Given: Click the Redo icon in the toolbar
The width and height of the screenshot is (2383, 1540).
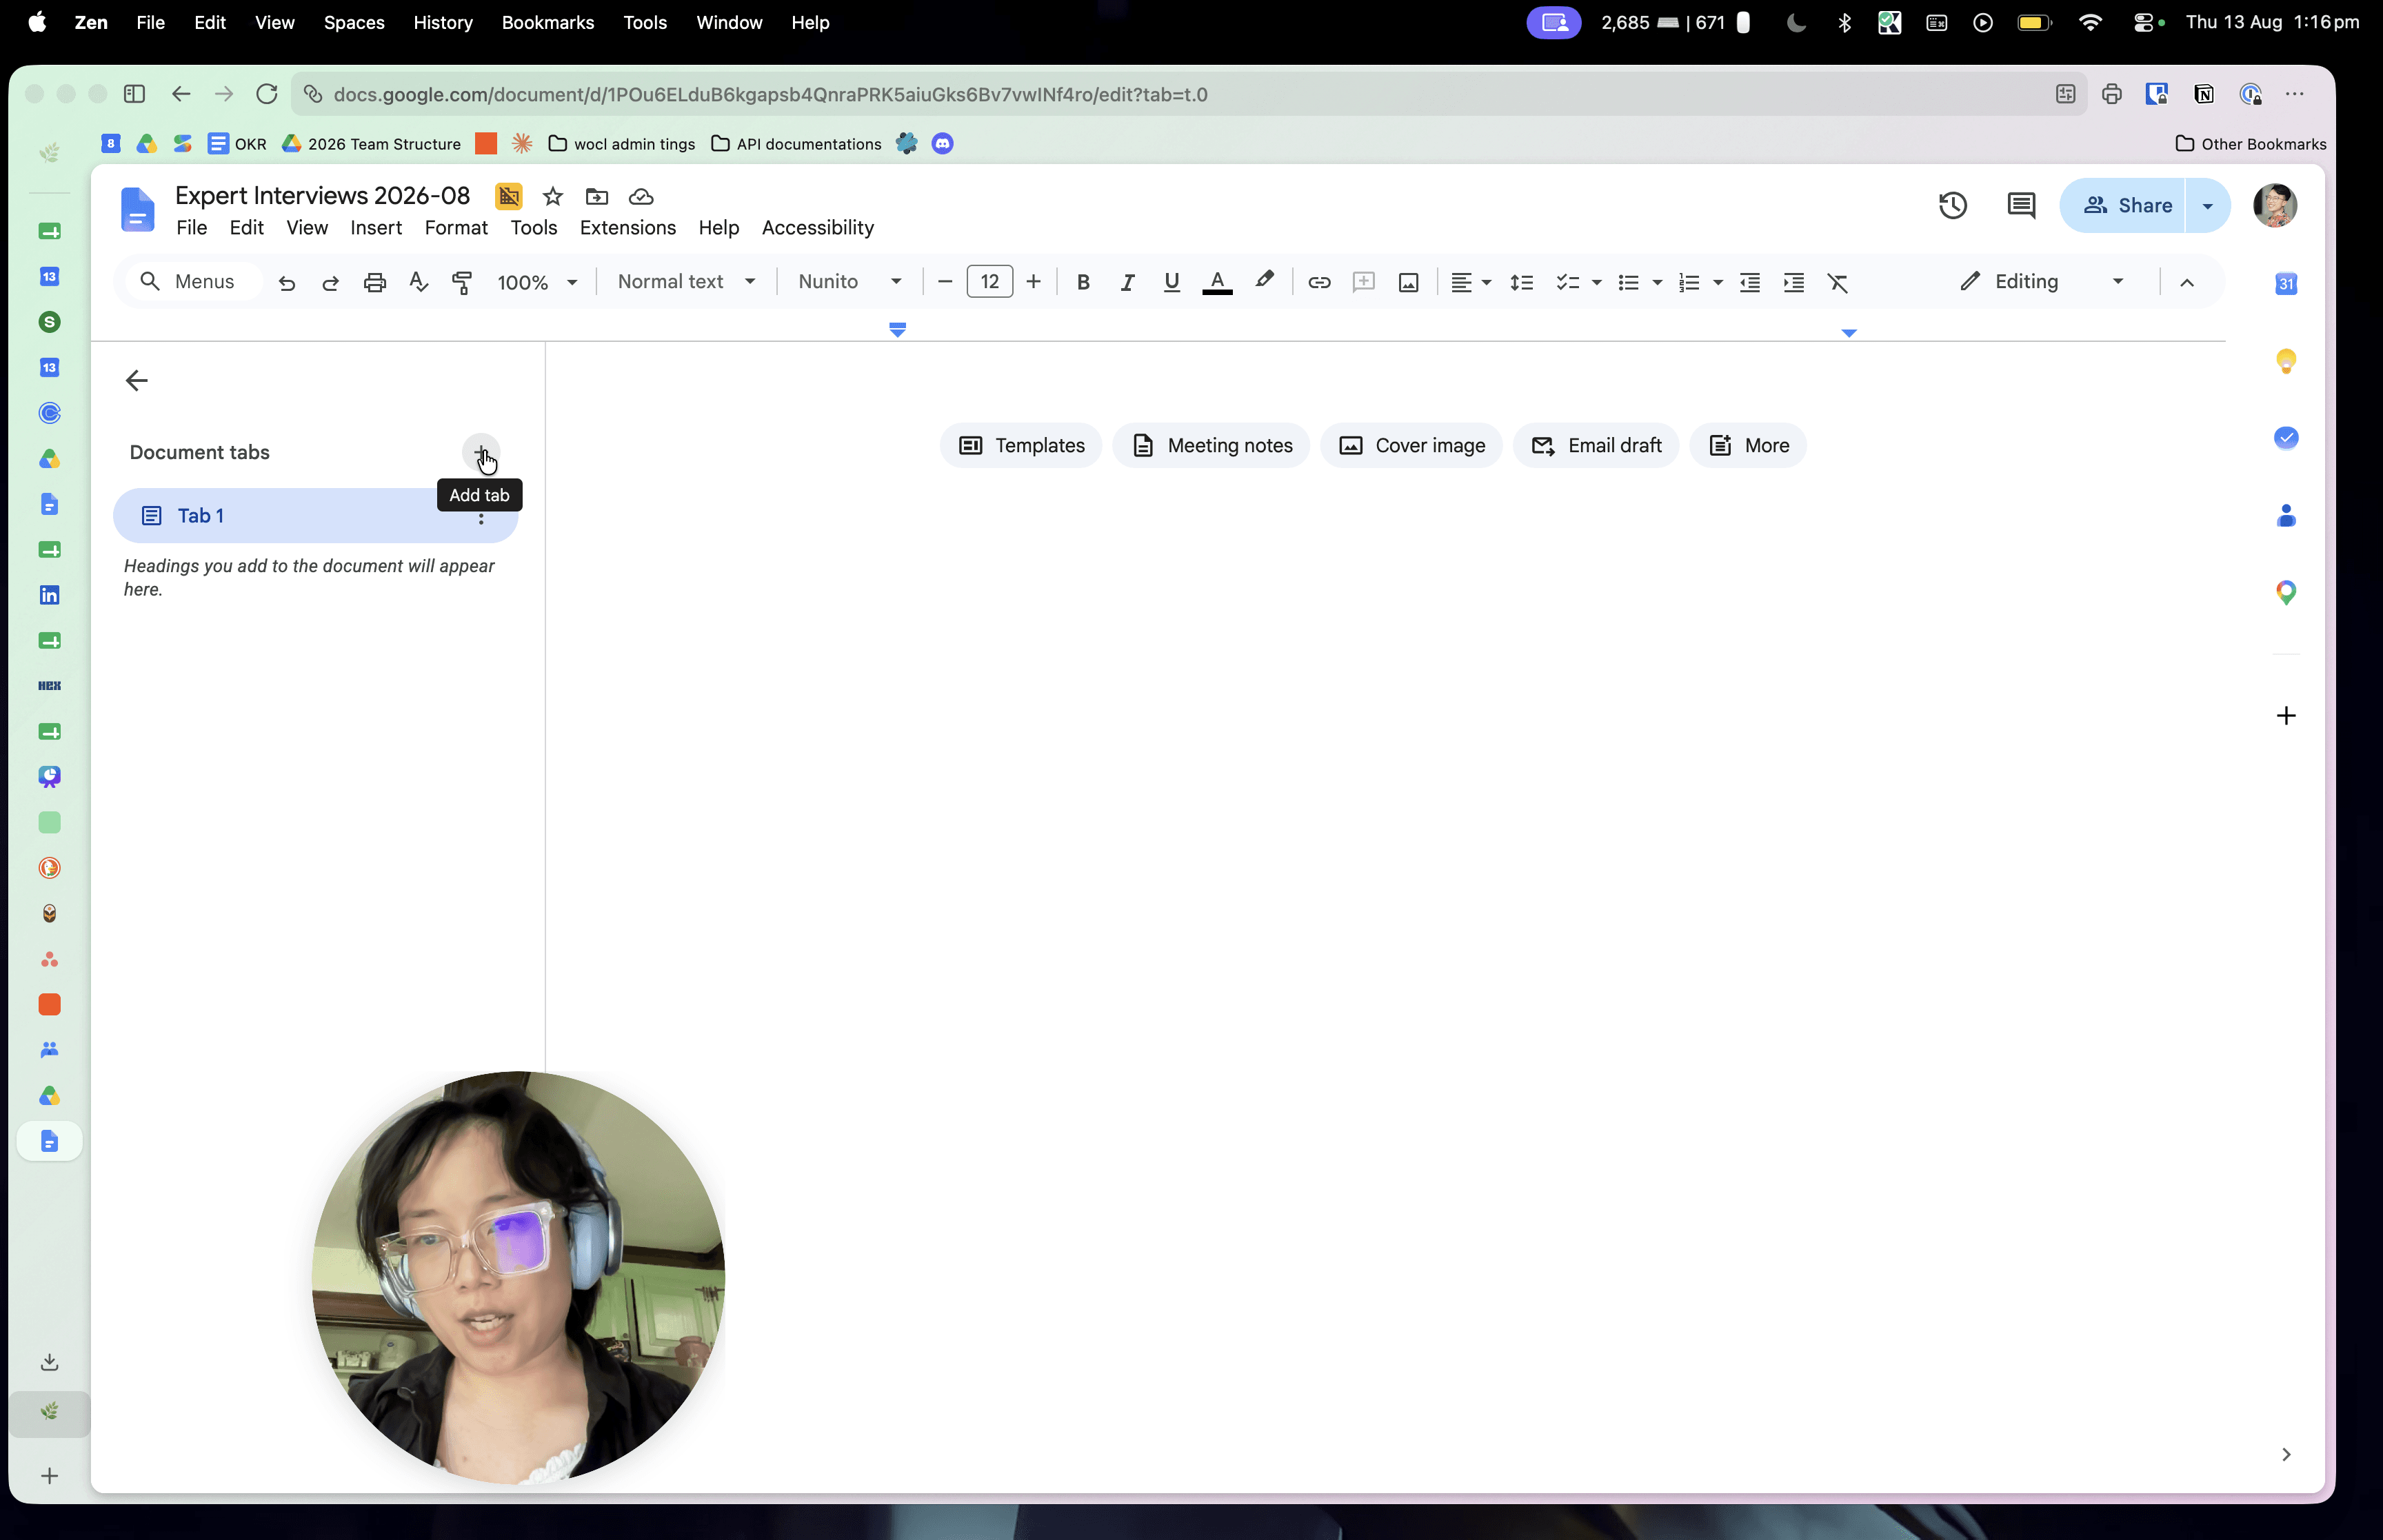Looking at the screenshot, I should tap(331, 283).
